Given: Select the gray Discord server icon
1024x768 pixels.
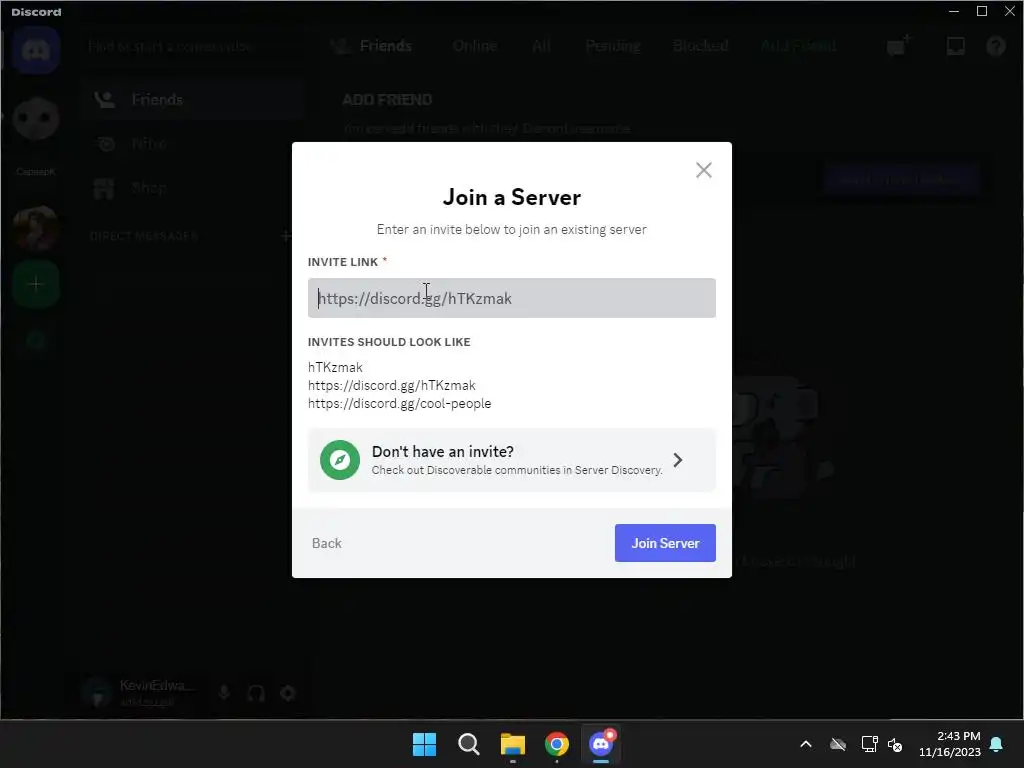Looking at the screenshot, I should click(x=37, y=119).
